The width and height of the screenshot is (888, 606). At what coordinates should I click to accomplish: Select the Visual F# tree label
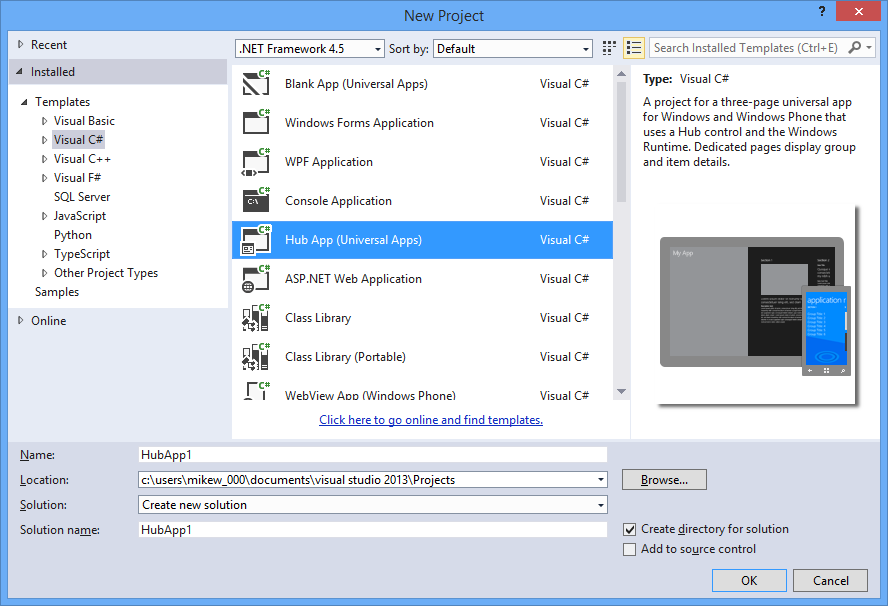77,178
